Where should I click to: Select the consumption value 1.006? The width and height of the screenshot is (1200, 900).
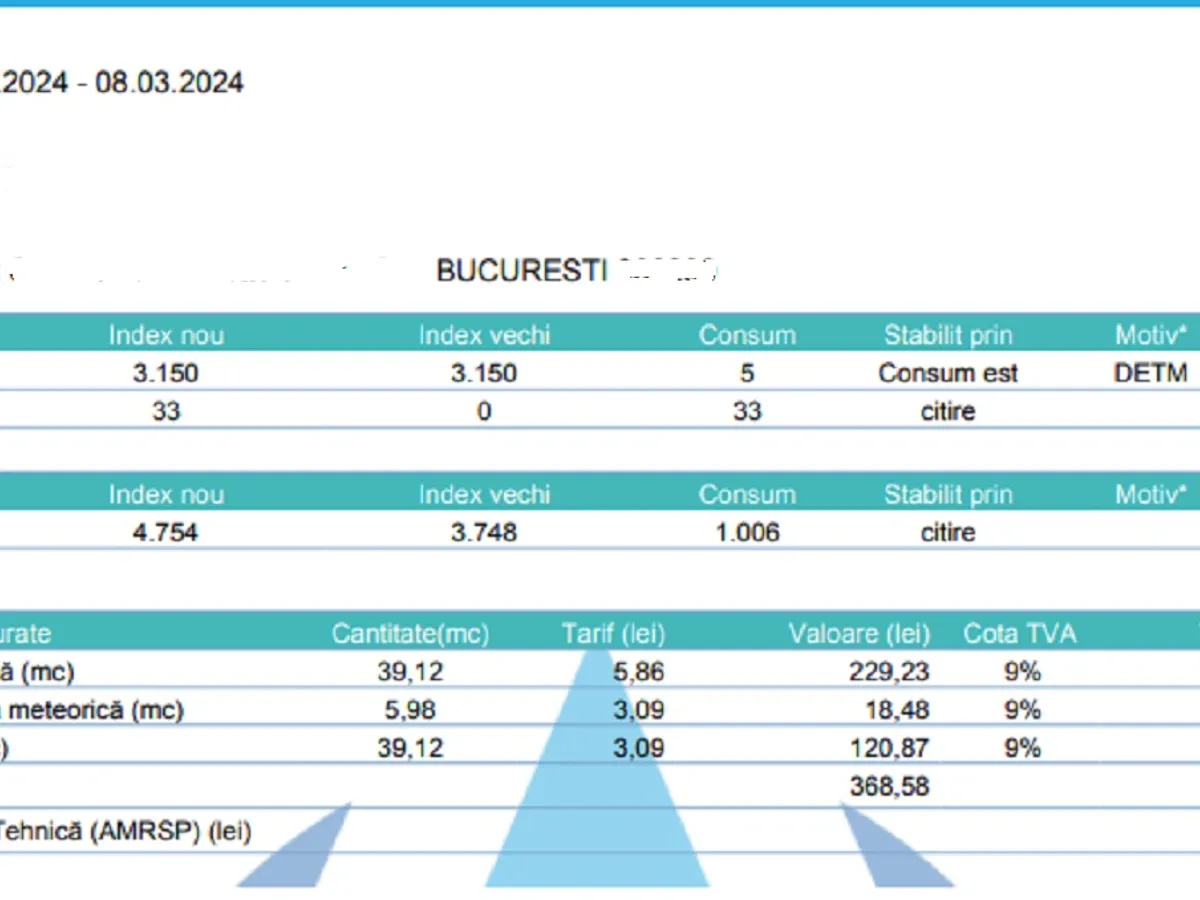tap(747, 532)
